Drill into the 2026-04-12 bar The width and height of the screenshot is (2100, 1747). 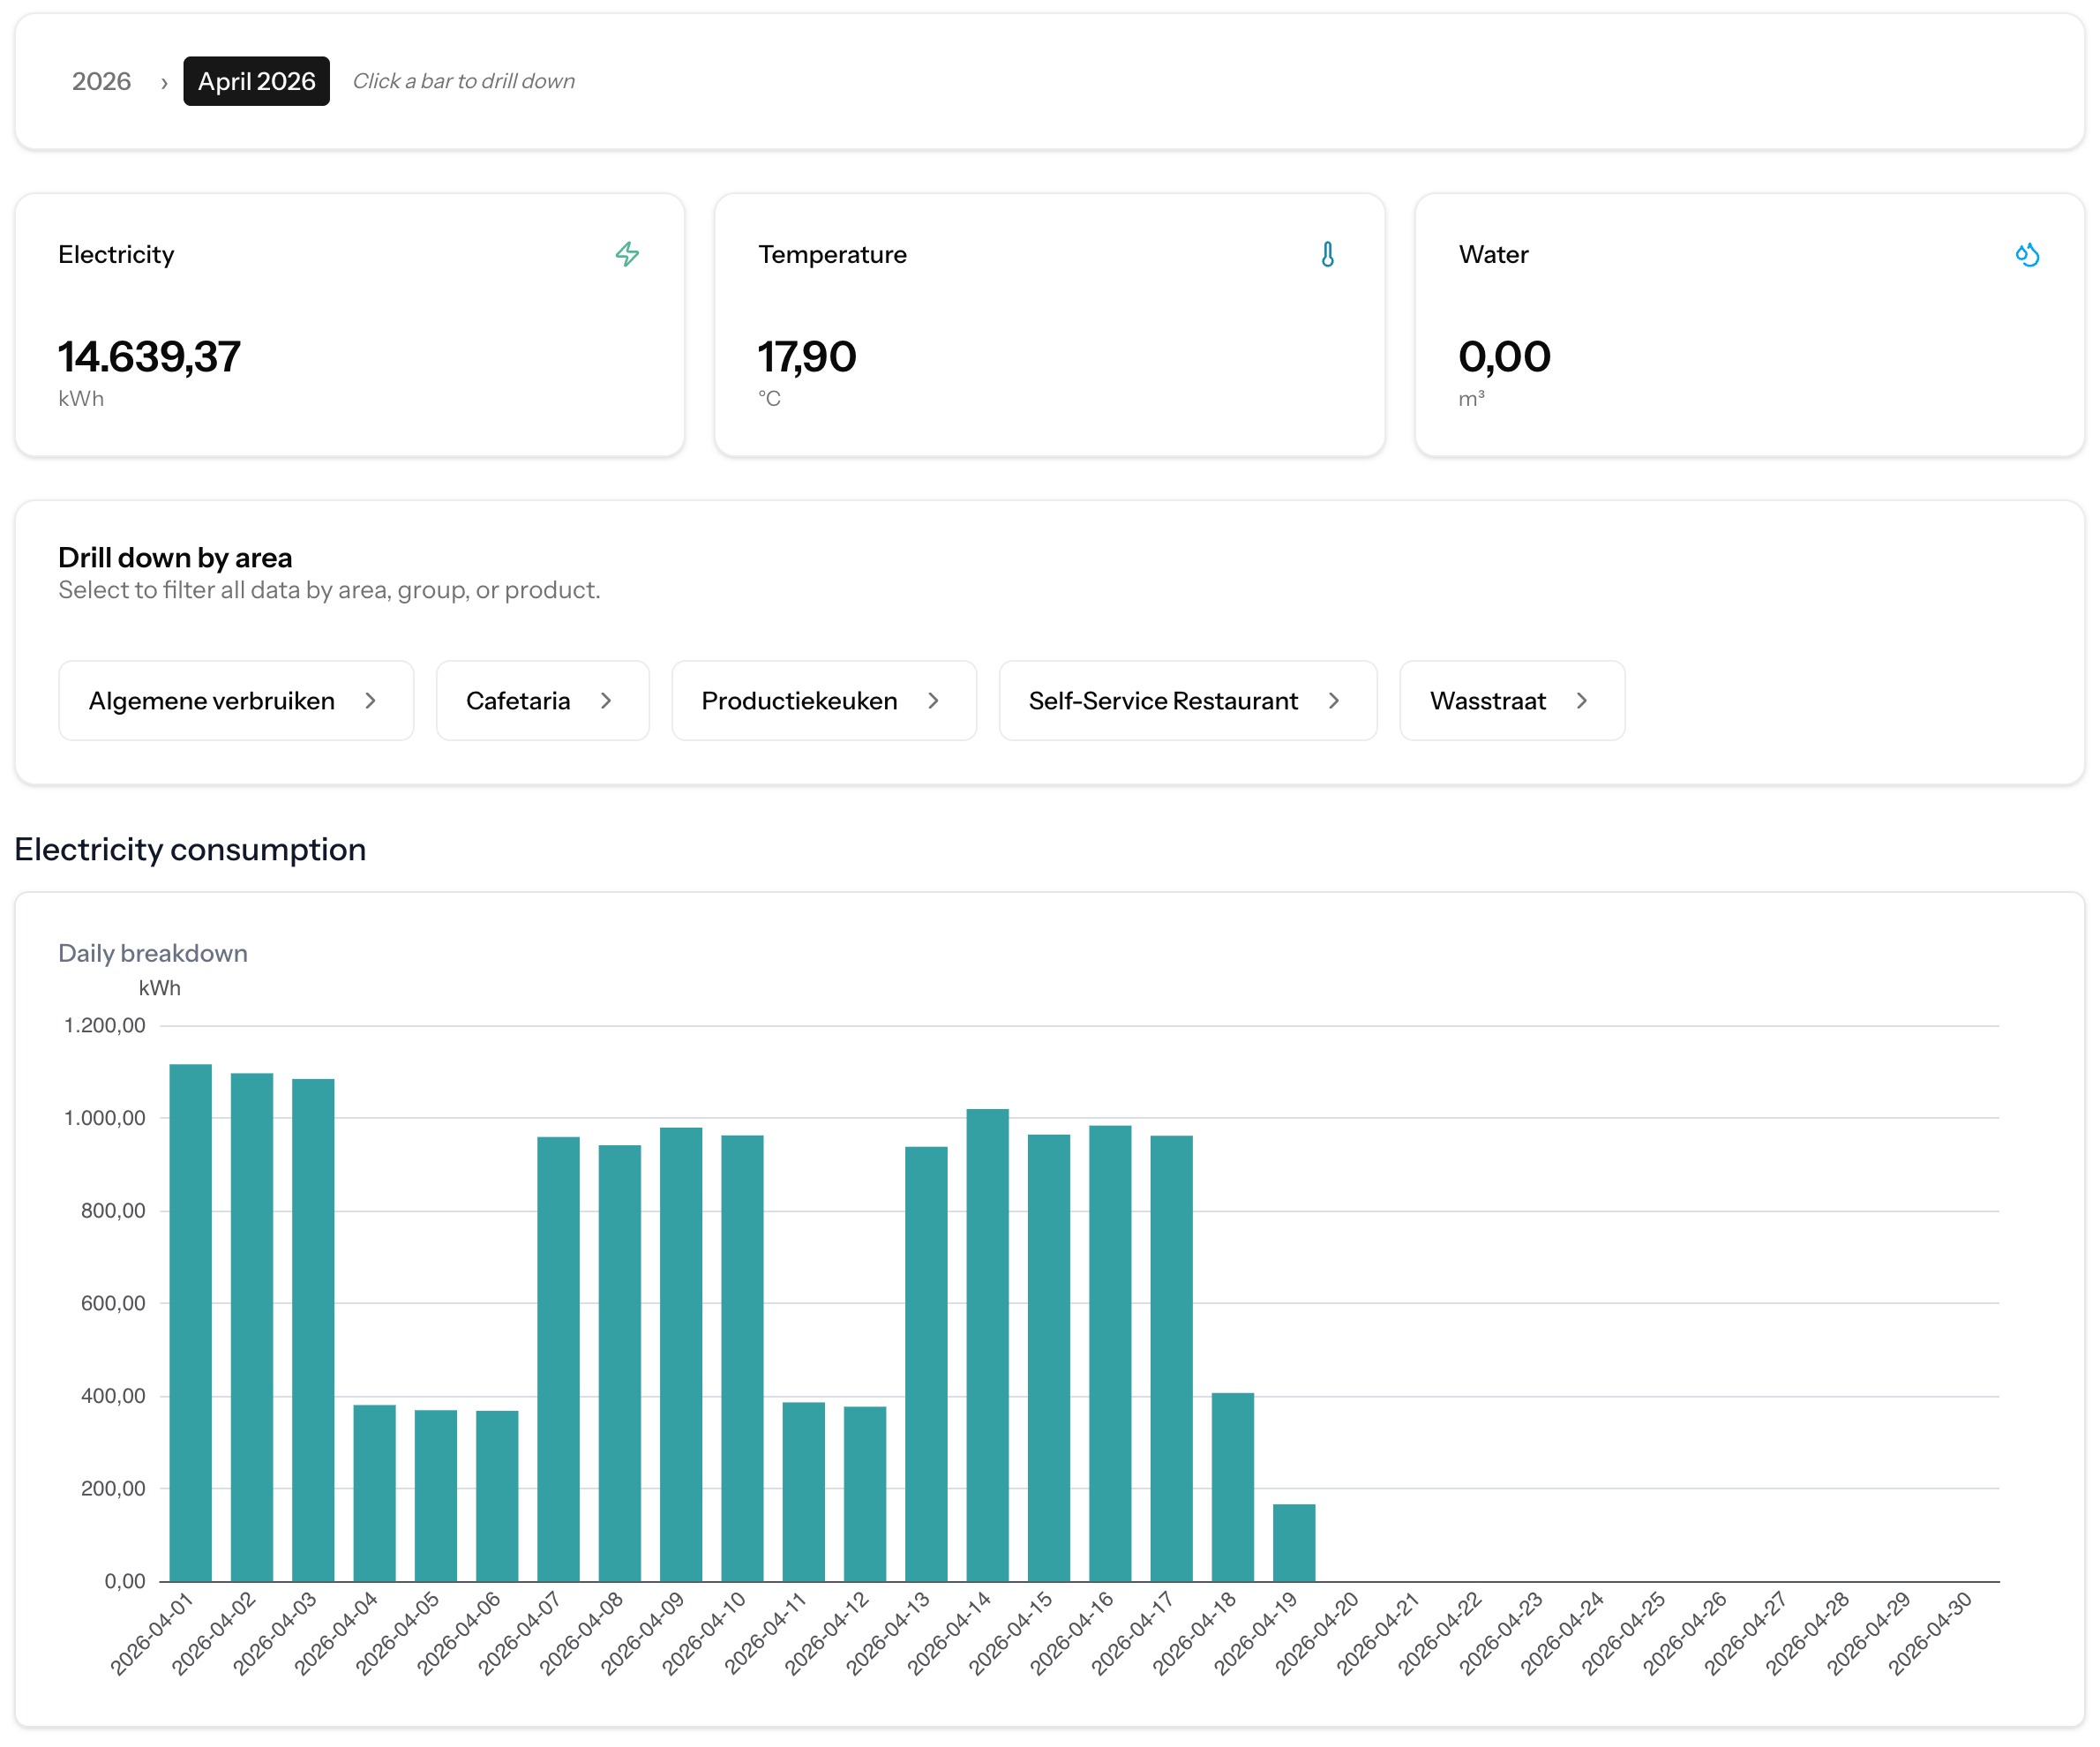[x=865, y=1494]
